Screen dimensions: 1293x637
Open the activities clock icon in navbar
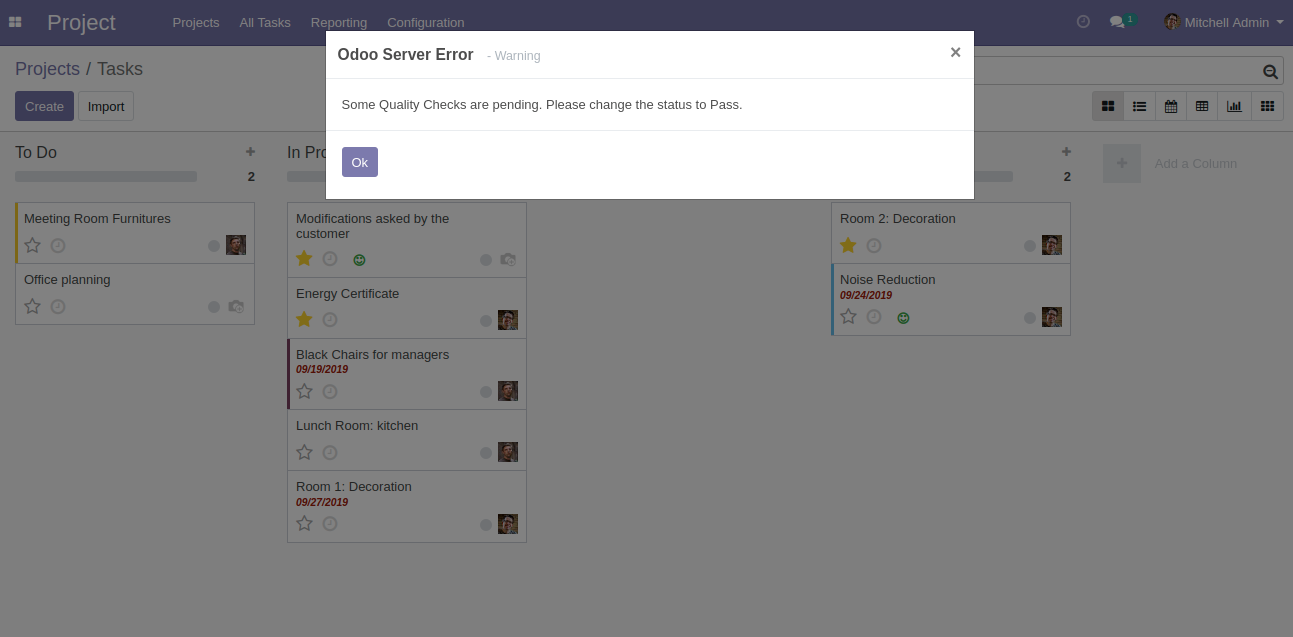pos(1083,22)
